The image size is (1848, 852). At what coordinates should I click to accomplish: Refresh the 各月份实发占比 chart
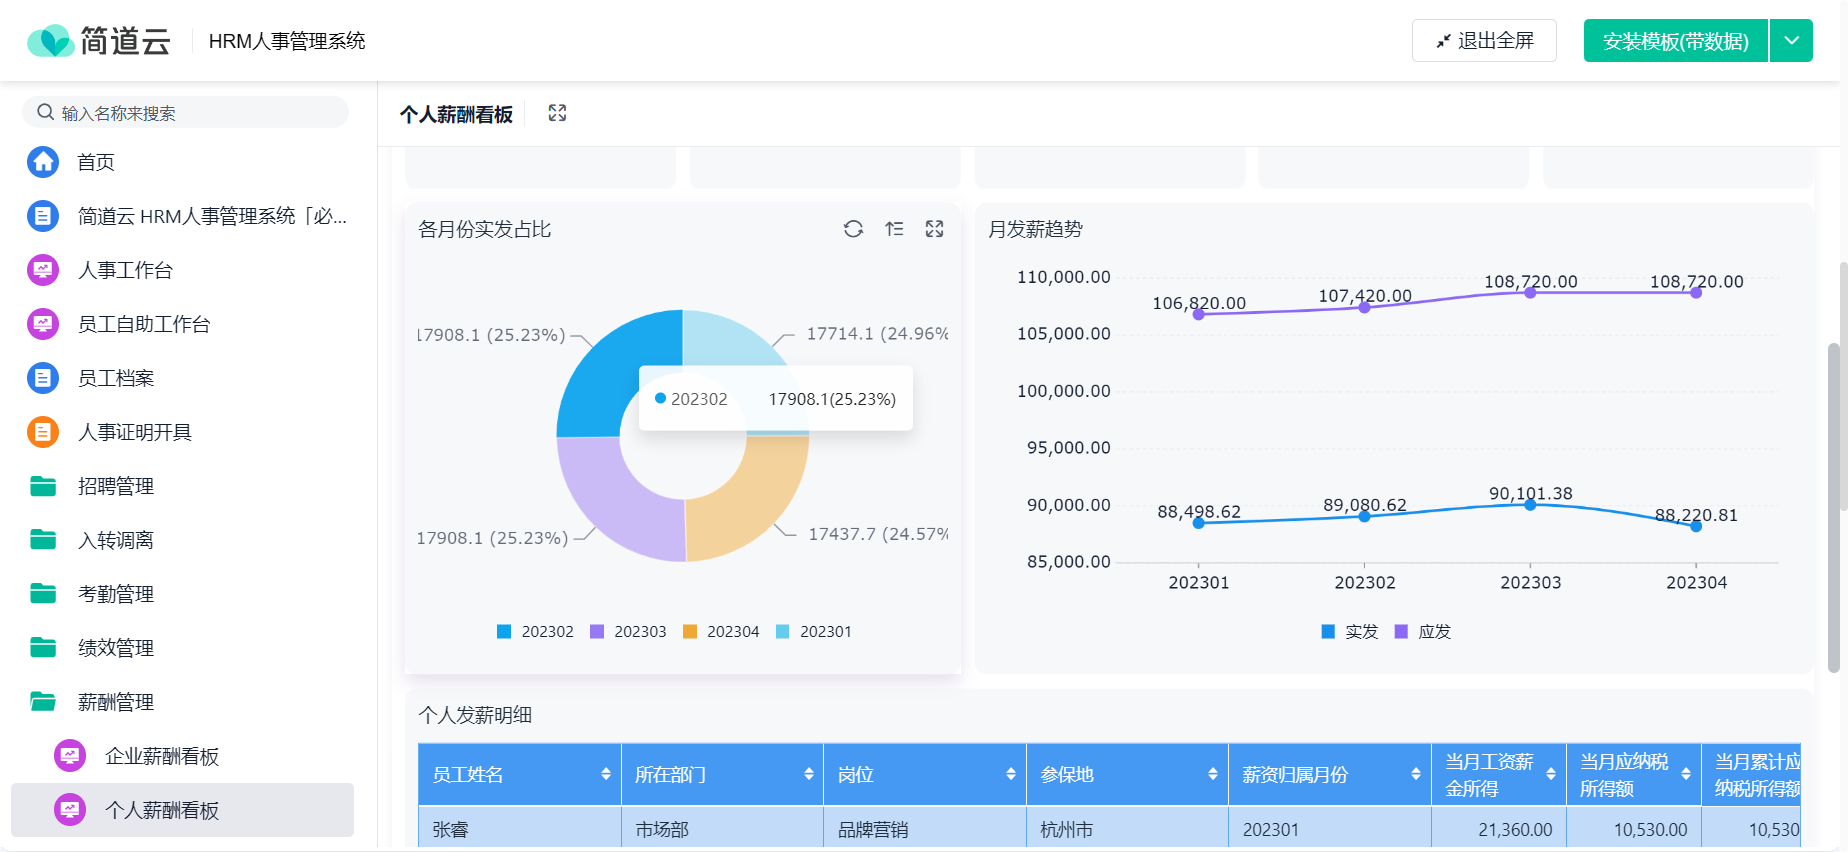(853, 229)
